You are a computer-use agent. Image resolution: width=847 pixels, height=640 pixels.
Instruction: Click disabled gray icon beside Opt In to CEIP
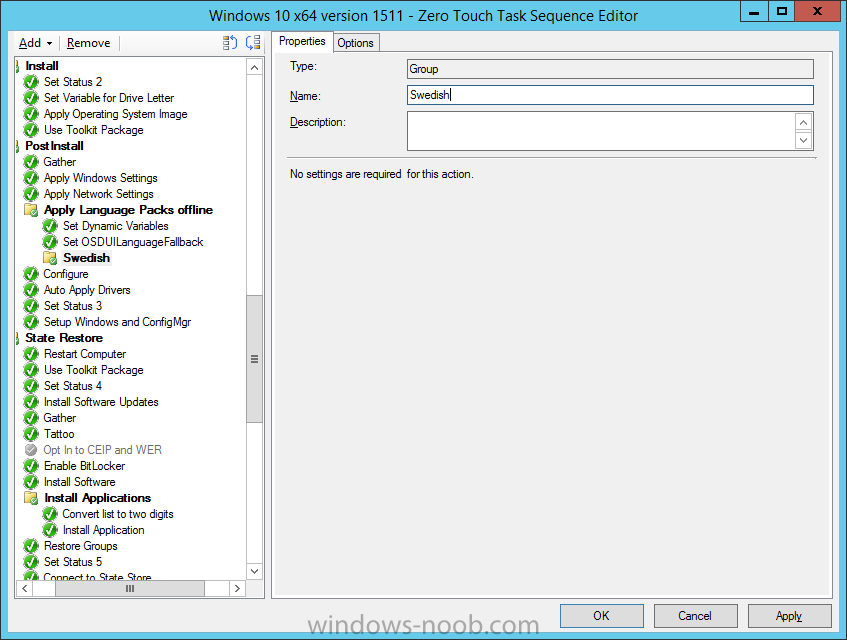click(x=31, y=450)
